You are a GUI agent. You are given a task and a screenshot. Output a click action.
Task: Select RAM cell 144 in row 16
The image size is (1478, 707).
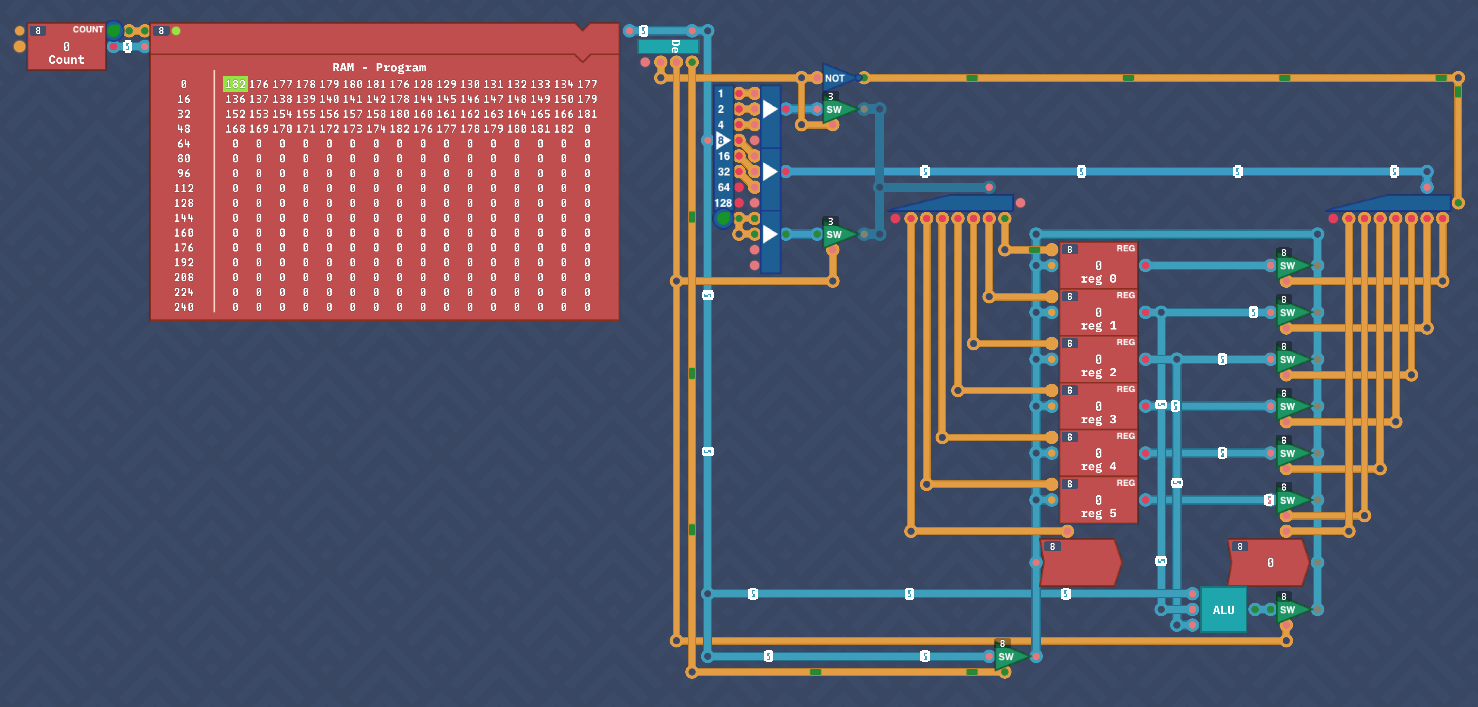(x=423, y=99)
